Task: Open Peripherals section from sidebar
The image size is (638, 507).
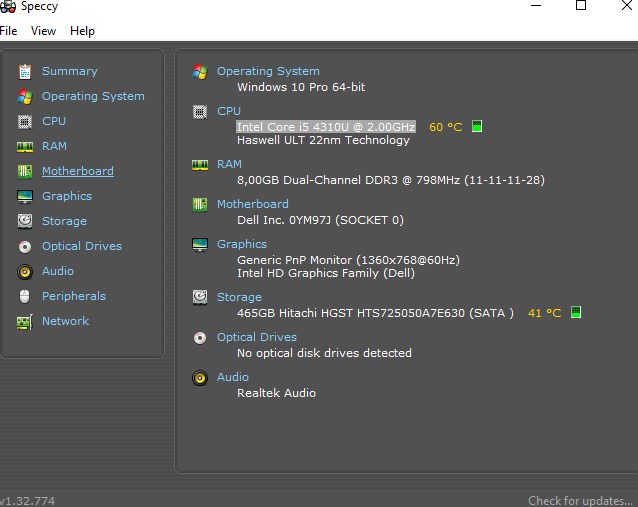Action: 74,296
